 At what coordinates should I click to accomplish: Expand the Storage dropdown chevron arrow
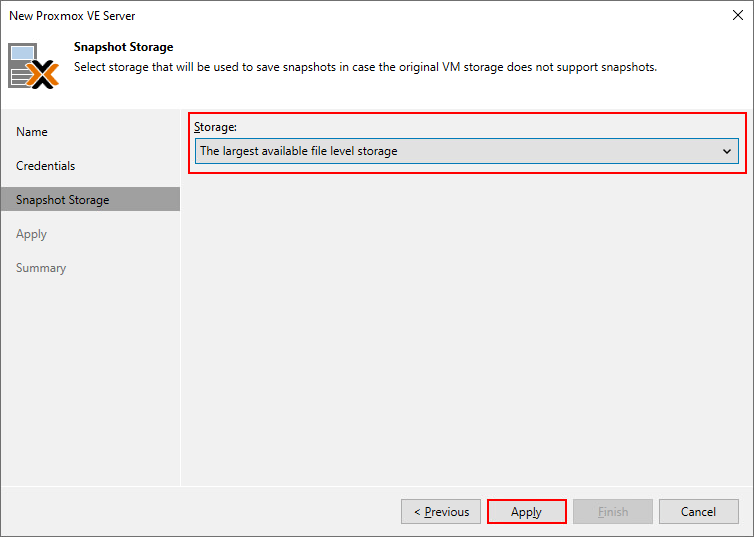coord(727,151)
